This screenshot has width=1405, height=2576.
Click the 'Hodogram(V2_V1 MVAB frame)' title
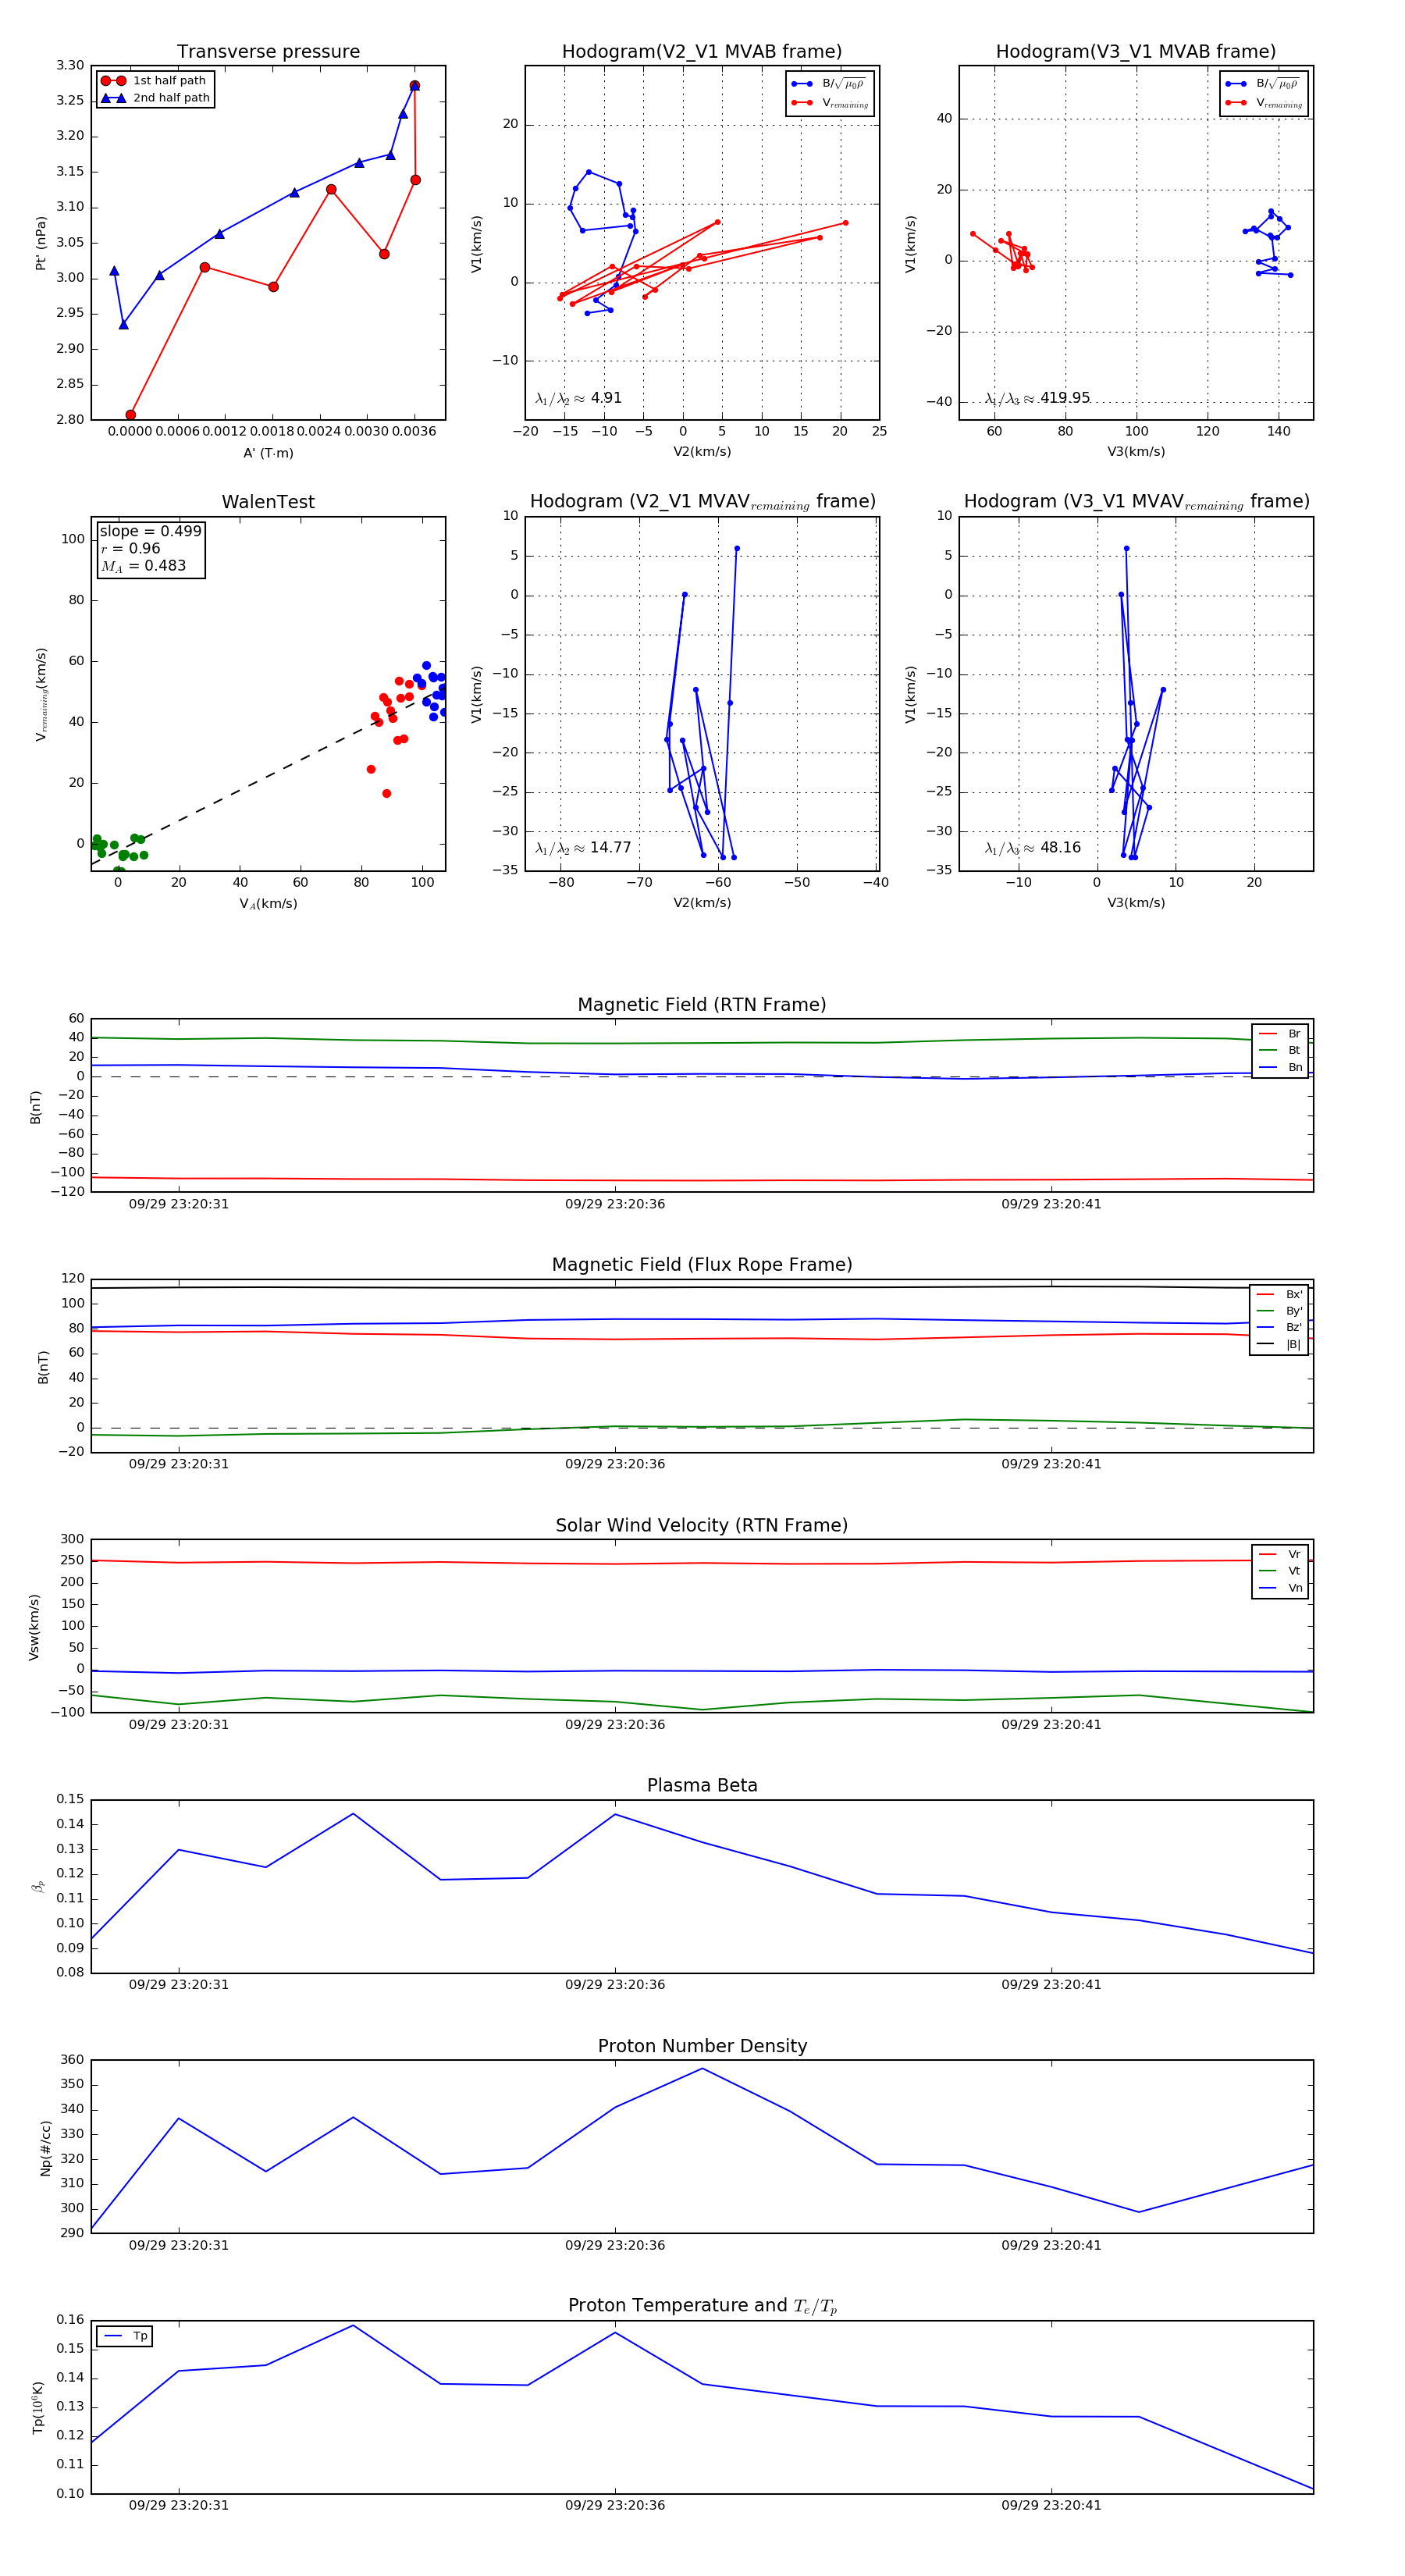[702, 52]
